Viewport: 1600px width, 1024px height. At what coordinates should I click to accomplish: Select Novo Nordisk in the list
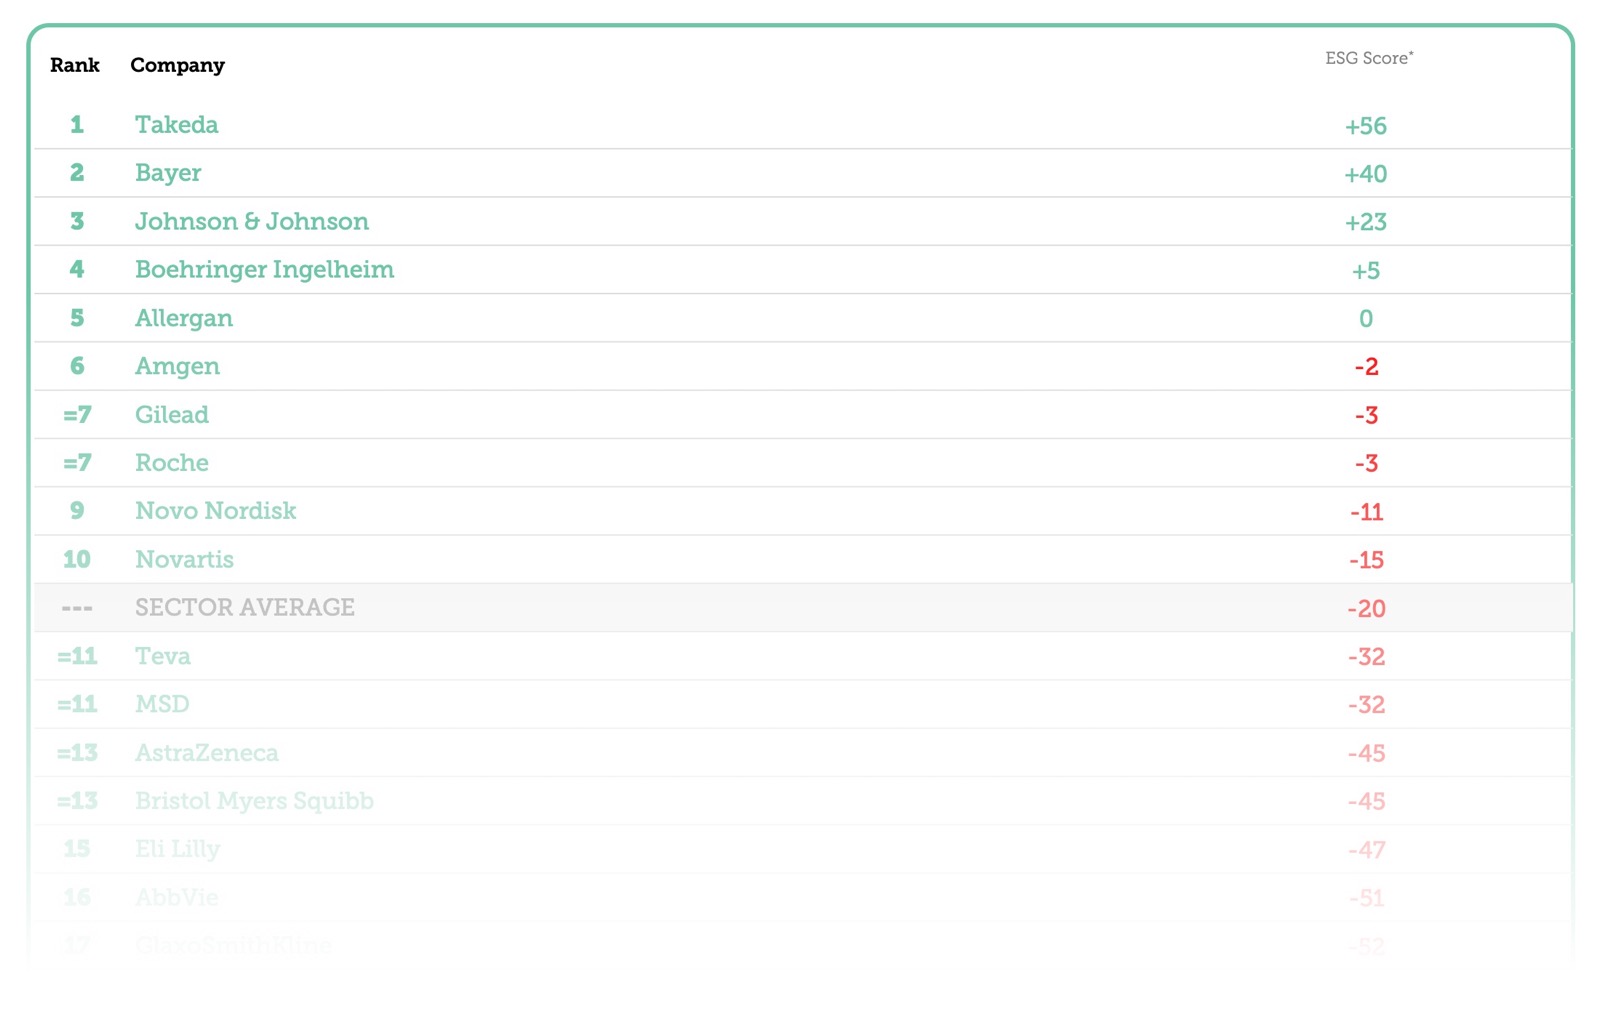[216, 510]
